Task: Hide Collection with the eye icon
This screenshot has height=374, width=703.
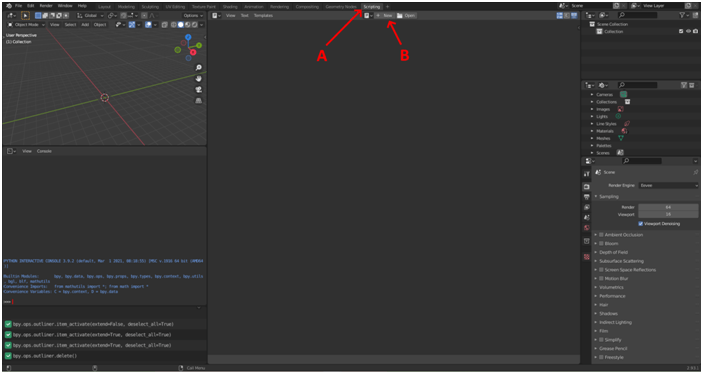Action: (x=688, y=31)
